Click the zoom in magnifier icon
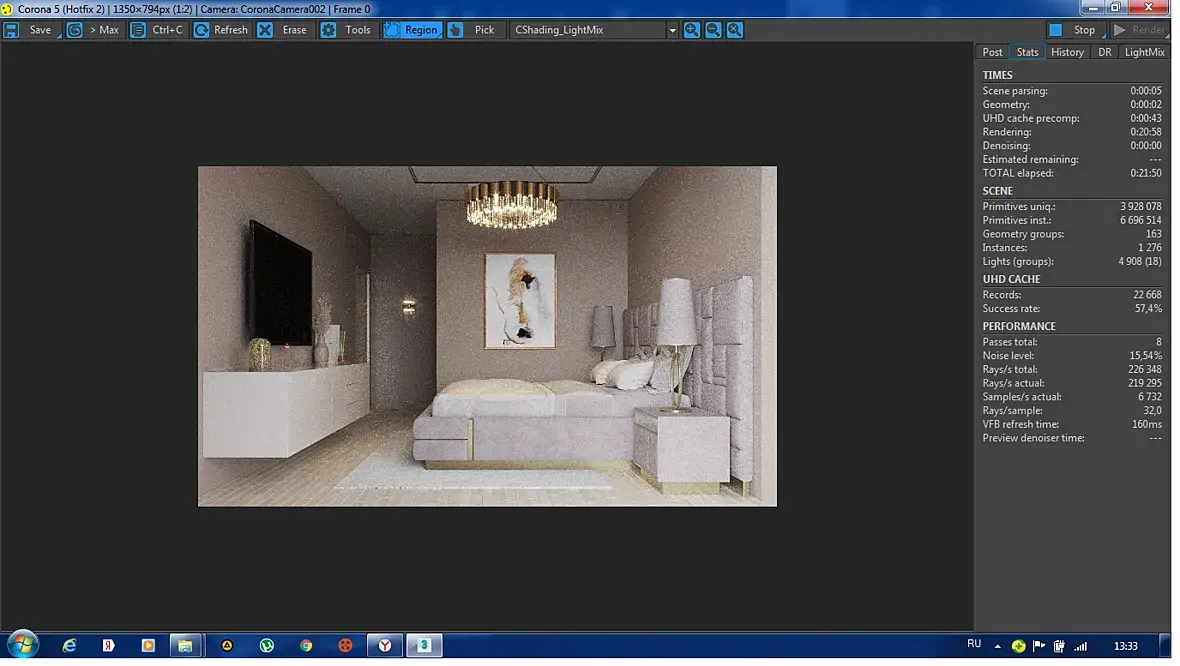This screenshot has height=666, width=1180. pos(692,30)
